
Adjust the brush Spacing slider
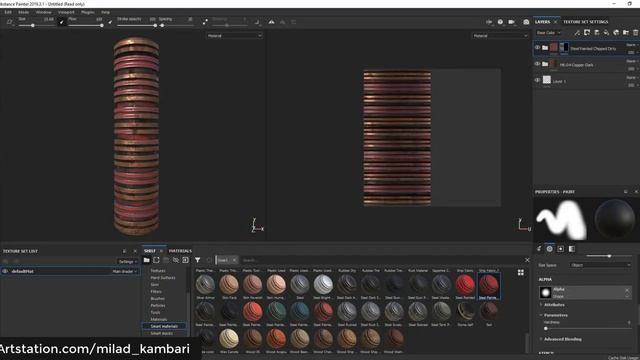tap(176, 25)
